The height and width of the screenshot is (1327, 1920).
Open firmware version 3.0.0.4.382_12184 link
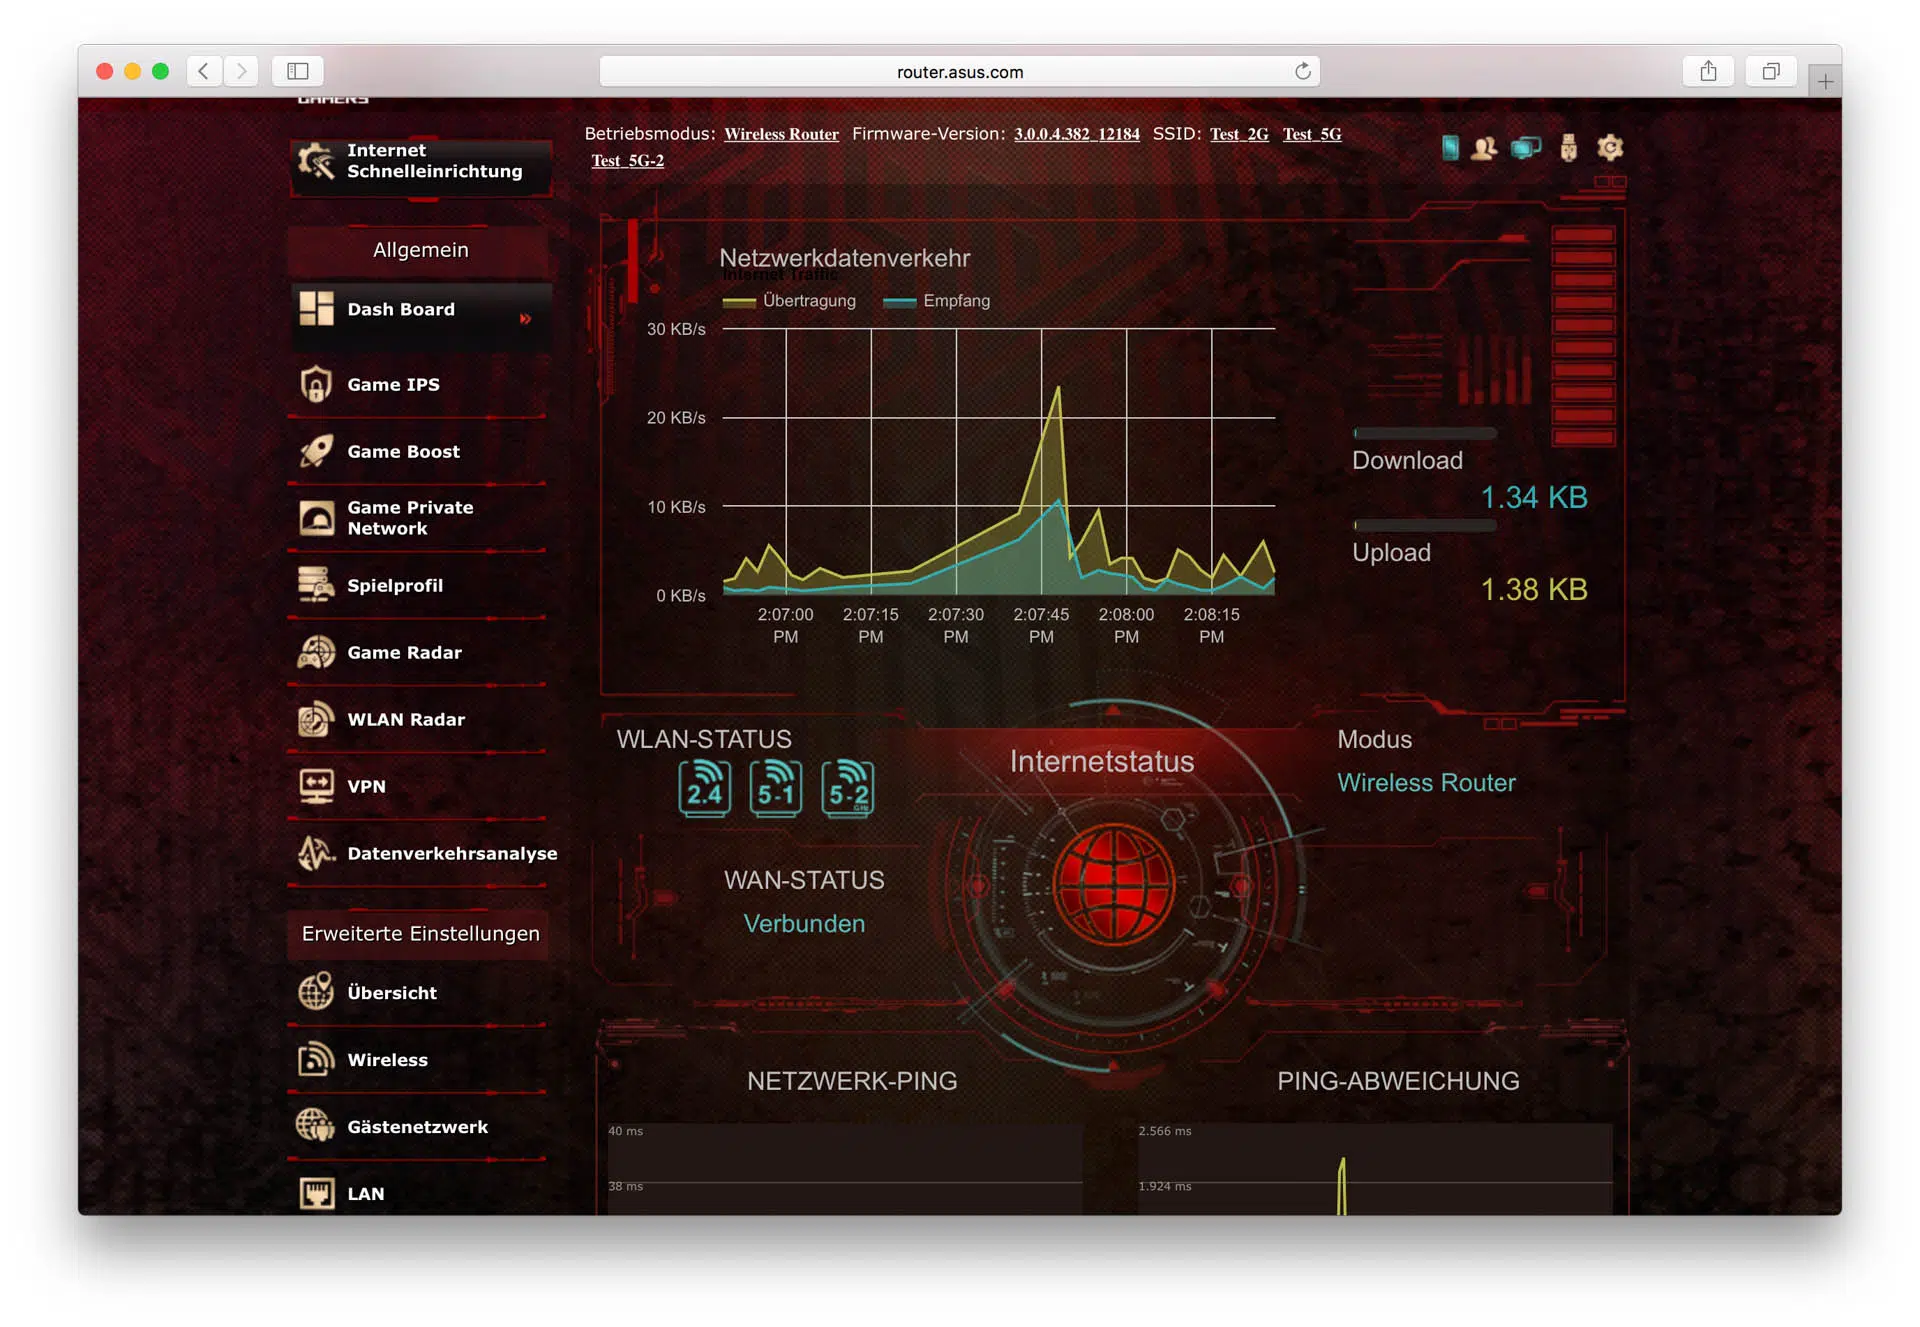click(x=1076, y=134)
